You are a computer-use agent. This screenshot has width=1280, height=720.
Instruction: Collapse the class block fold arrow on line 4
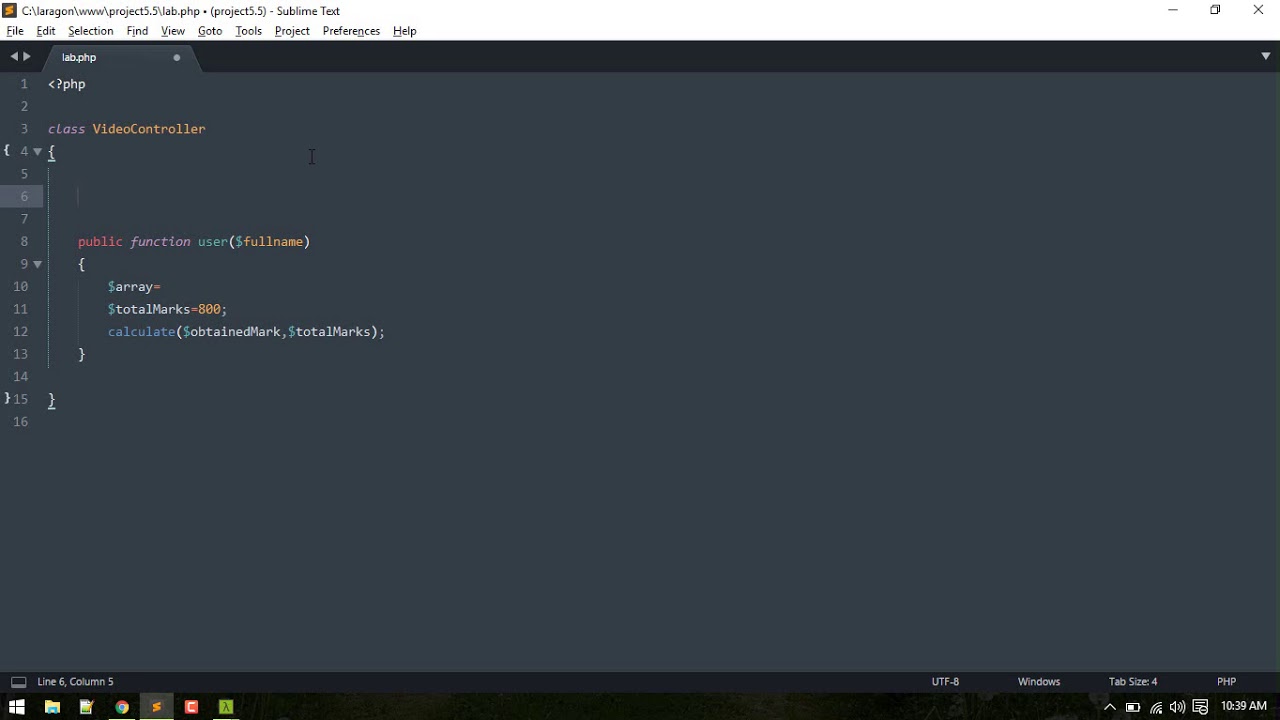pyautogui.click(x=37, y=152)
